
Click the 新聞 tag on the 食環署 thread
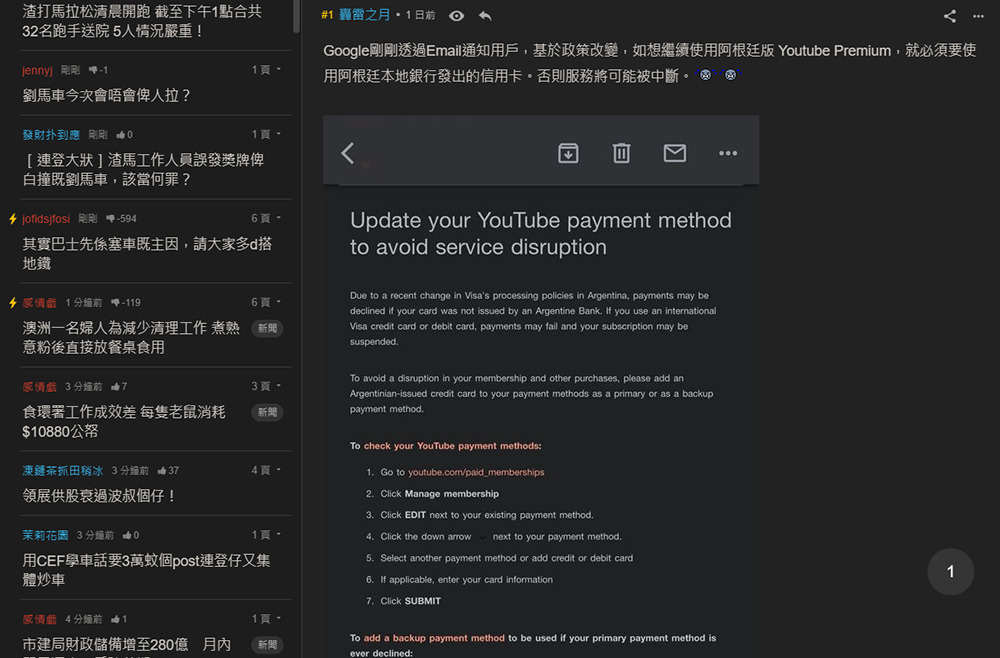[267, 412]
